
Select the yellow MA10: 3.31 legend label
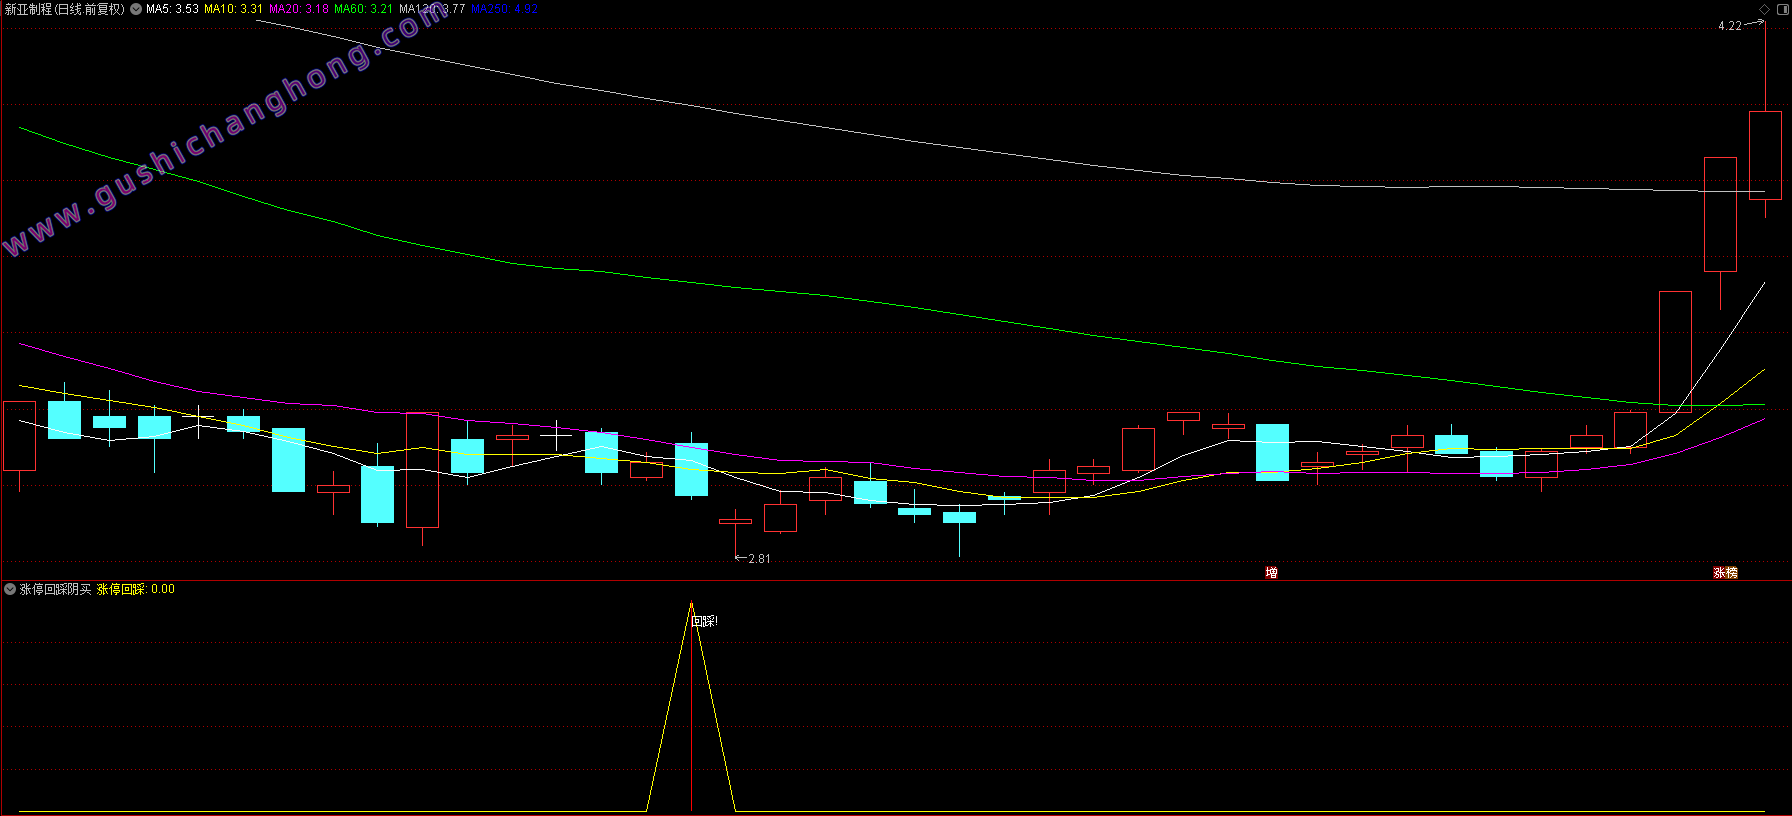[x=233, y=9]
